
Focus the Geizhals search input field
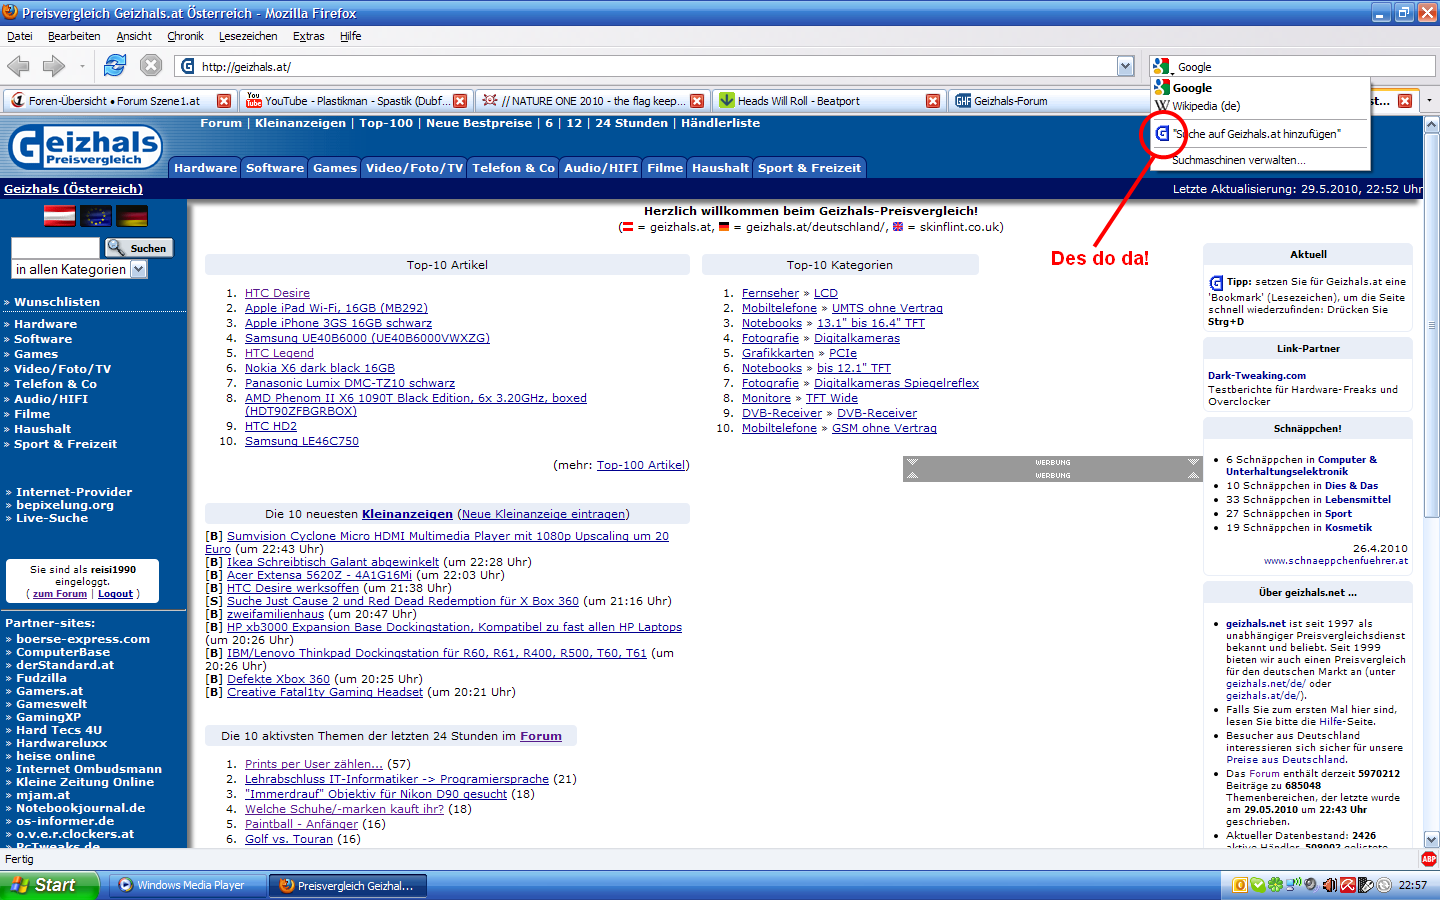coord(55,248)
